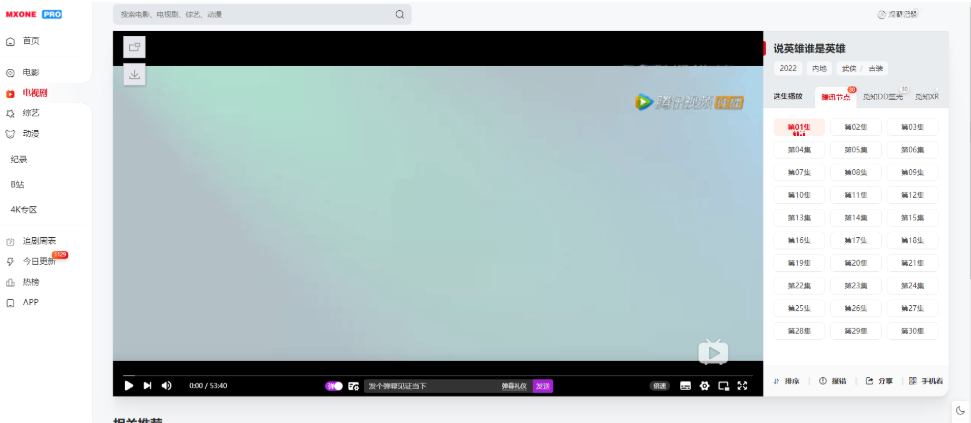The image size is (971, 423).
Task: Open the player settings gear icon
Action: point(704,386)
